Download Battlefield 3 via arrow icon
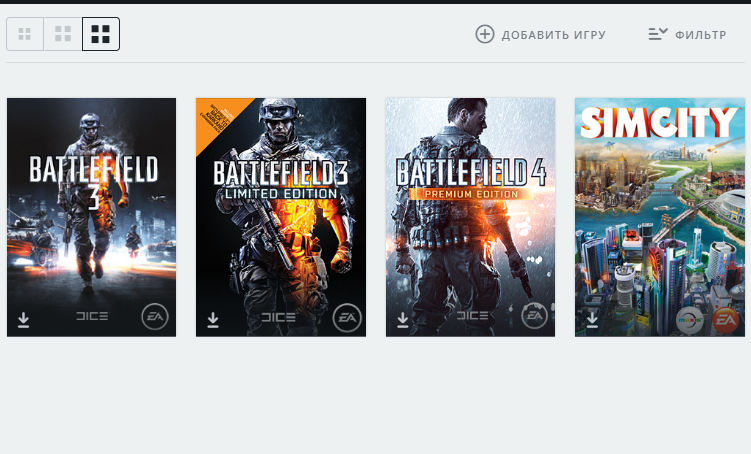This screenshot has width=751, height=454. coord(23,320)
